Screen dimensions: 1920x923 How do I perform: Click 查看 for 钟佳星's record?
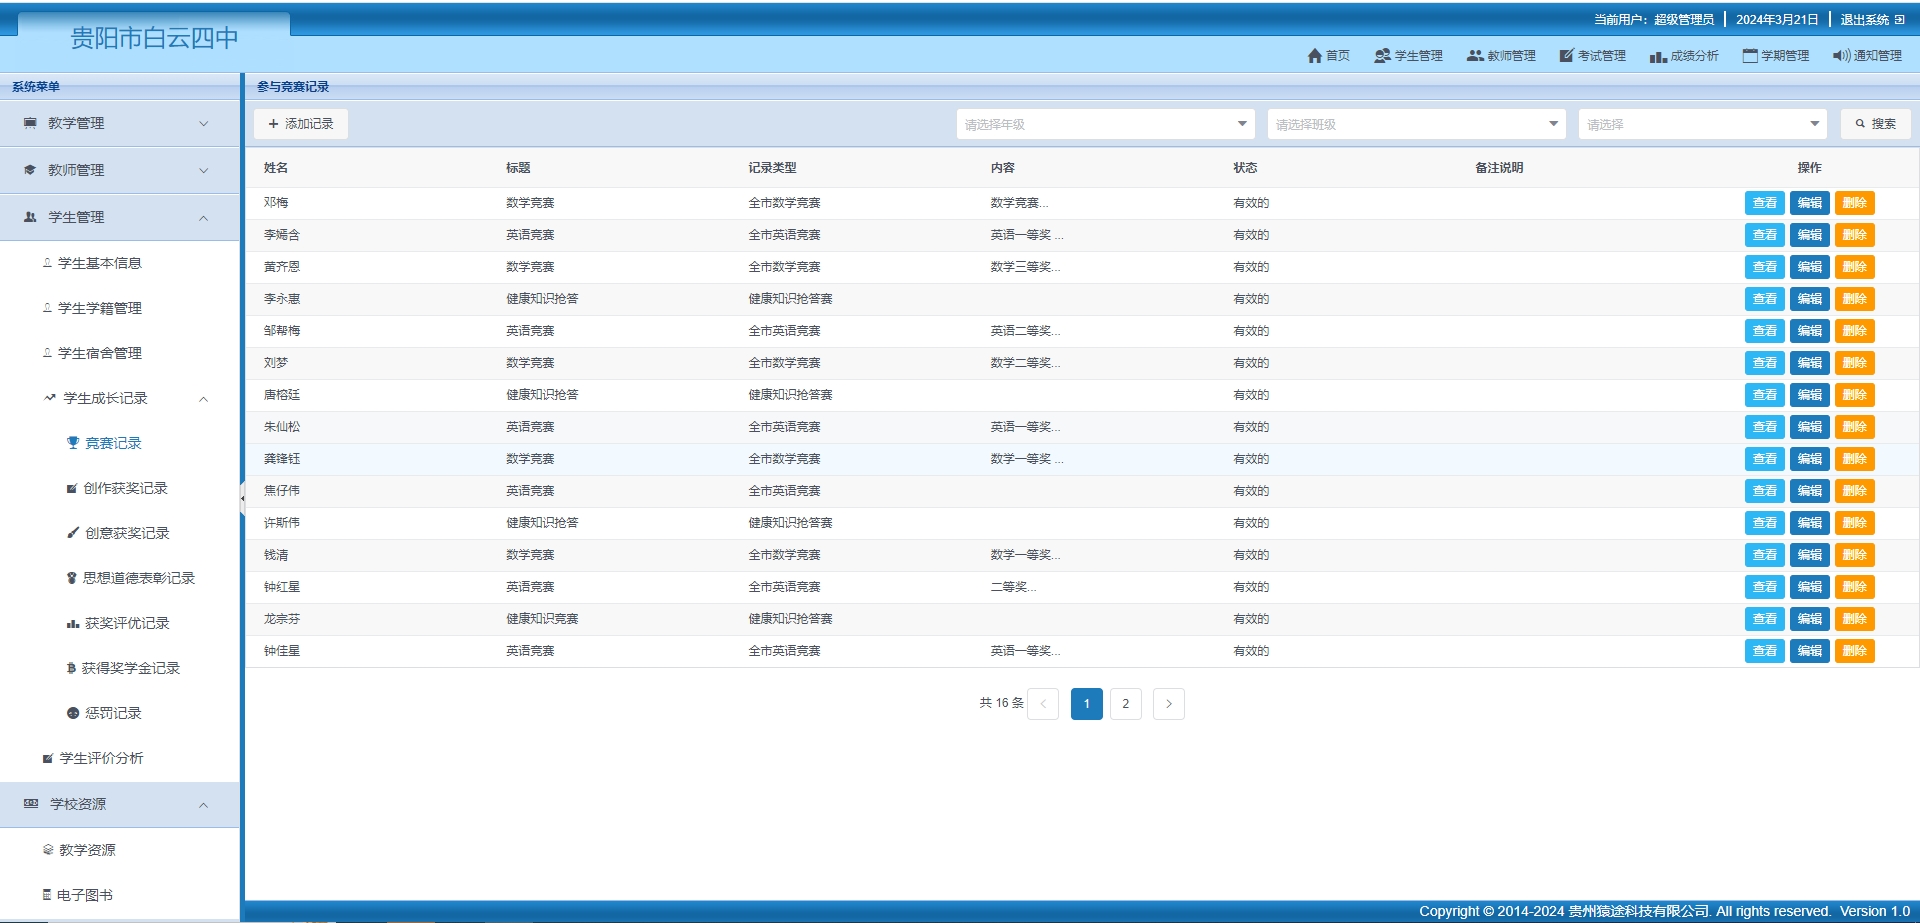tap(1765, 651)
